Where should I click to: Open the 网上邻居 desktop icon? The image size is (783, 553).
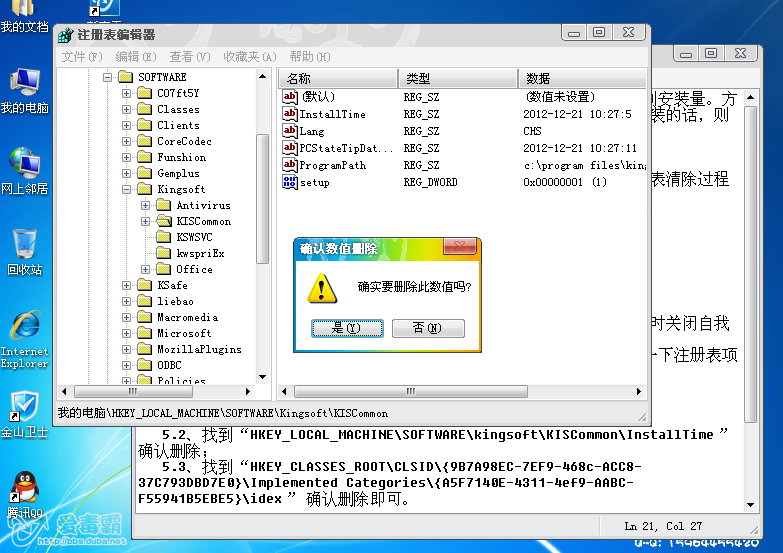pos(24,170)
